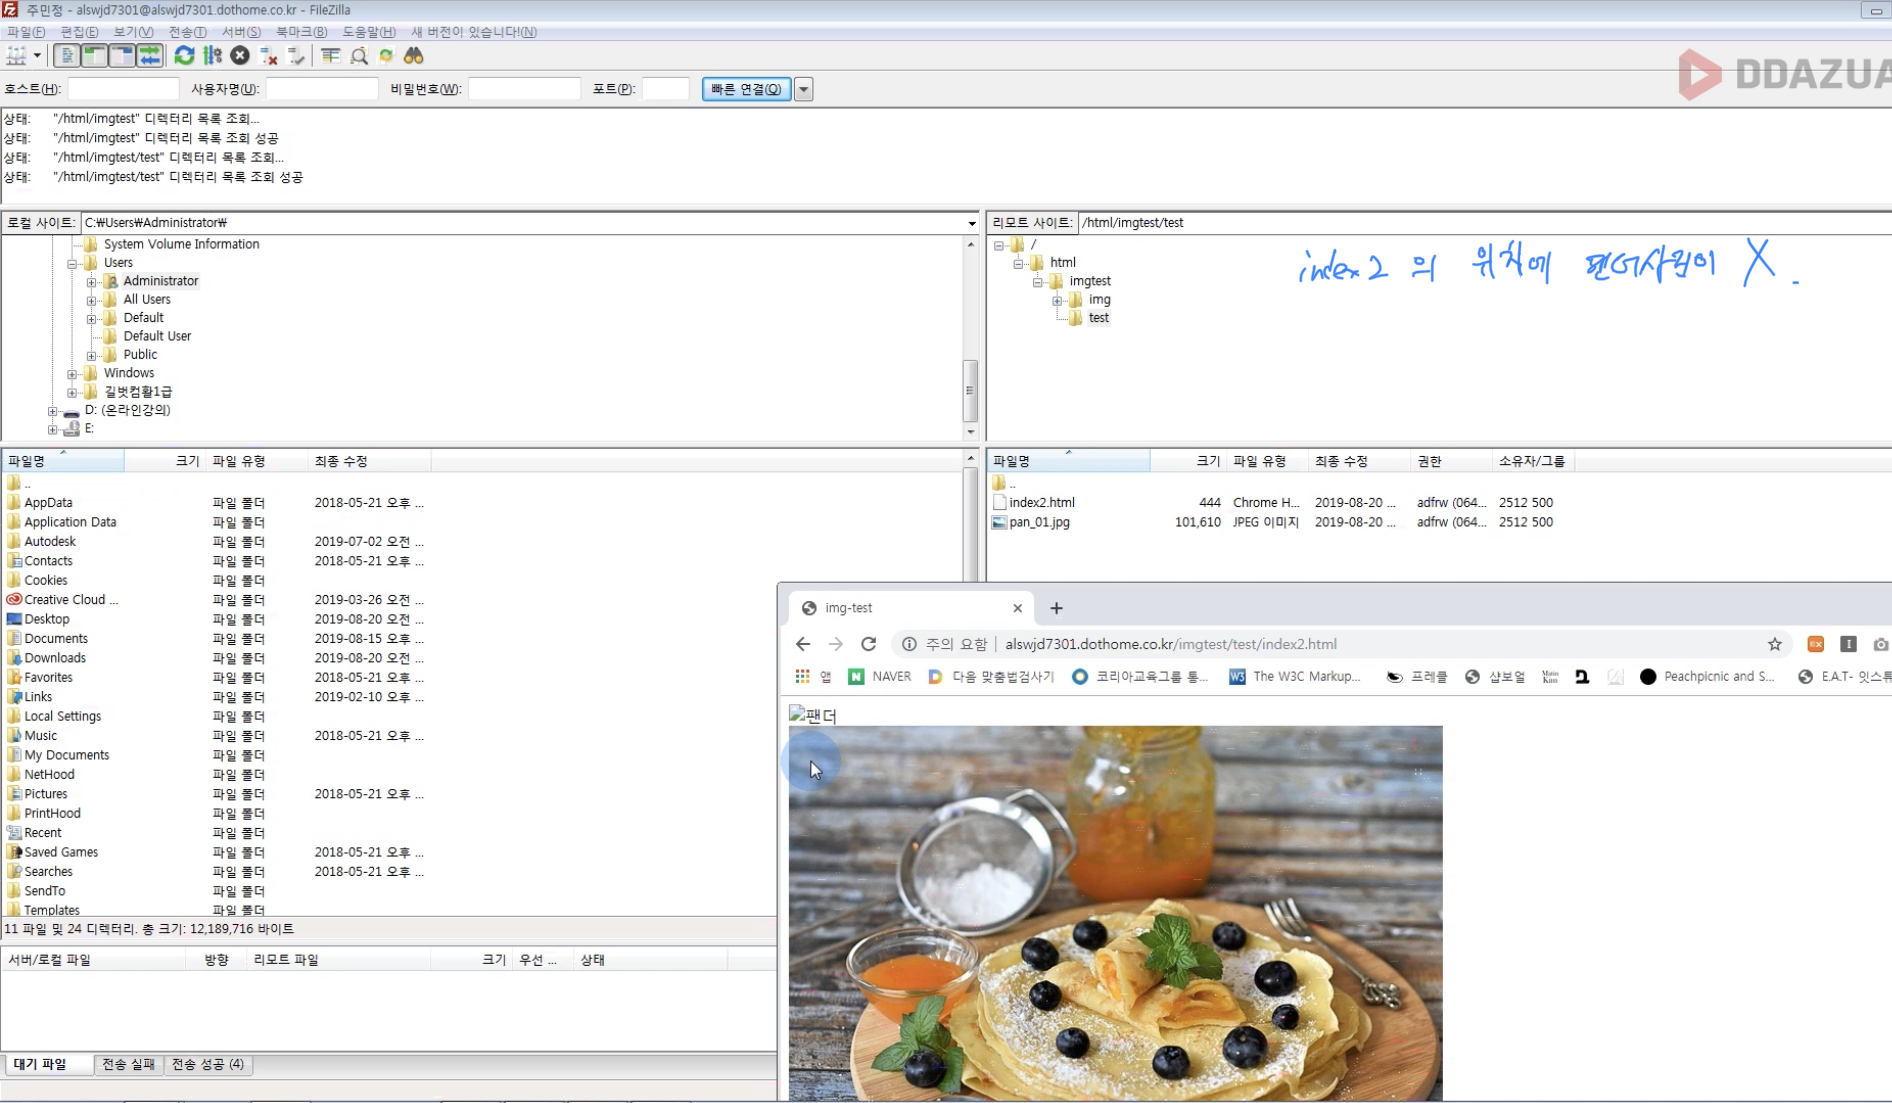1892x1103 pixels.
Task: Select the Downloads folder in local list
Action: (x=54, y=658)
